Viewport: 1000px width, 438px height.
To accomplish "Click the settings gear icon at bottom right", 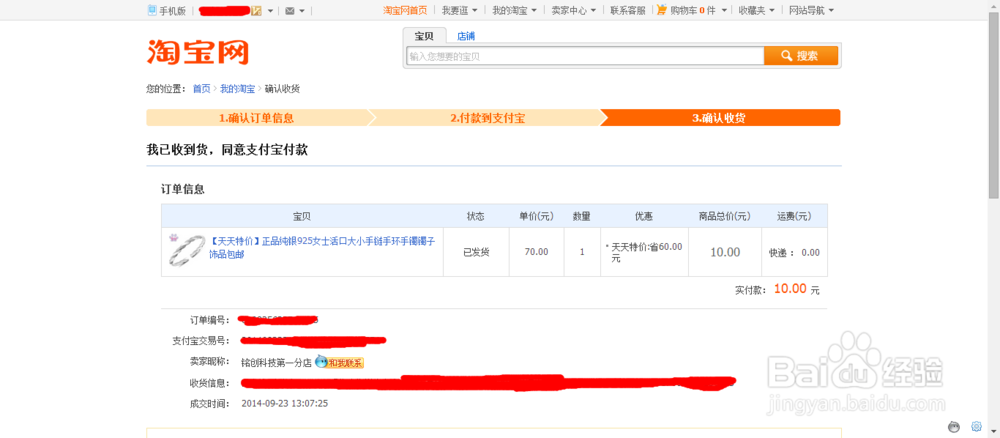I will coord(976,426).
